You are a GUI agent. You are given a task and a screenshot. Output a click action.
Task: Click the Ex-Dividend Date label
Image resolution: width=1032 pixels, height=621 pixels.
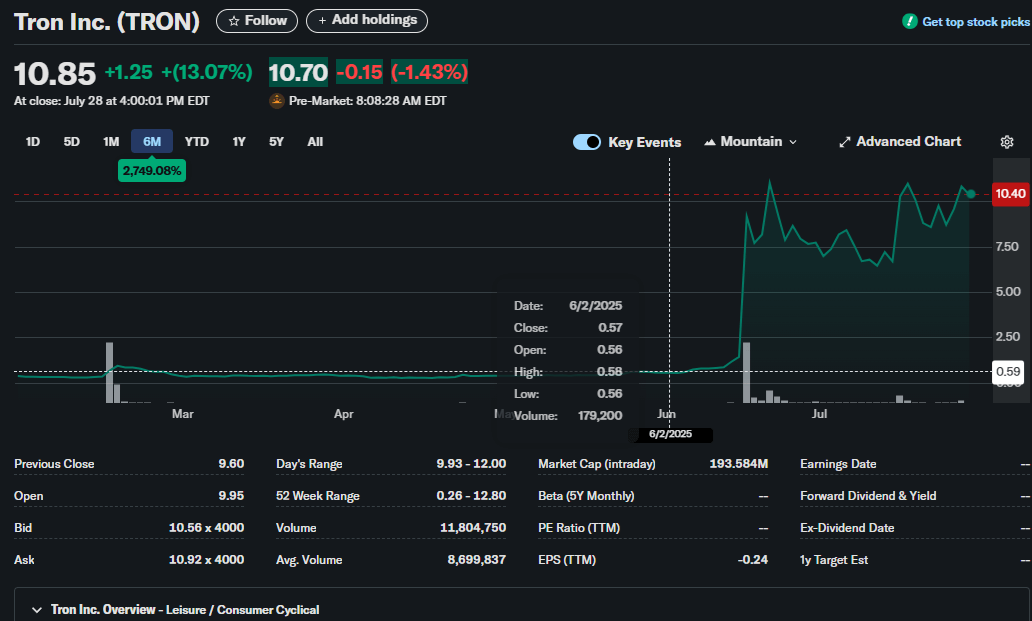(x=847, y=528)
